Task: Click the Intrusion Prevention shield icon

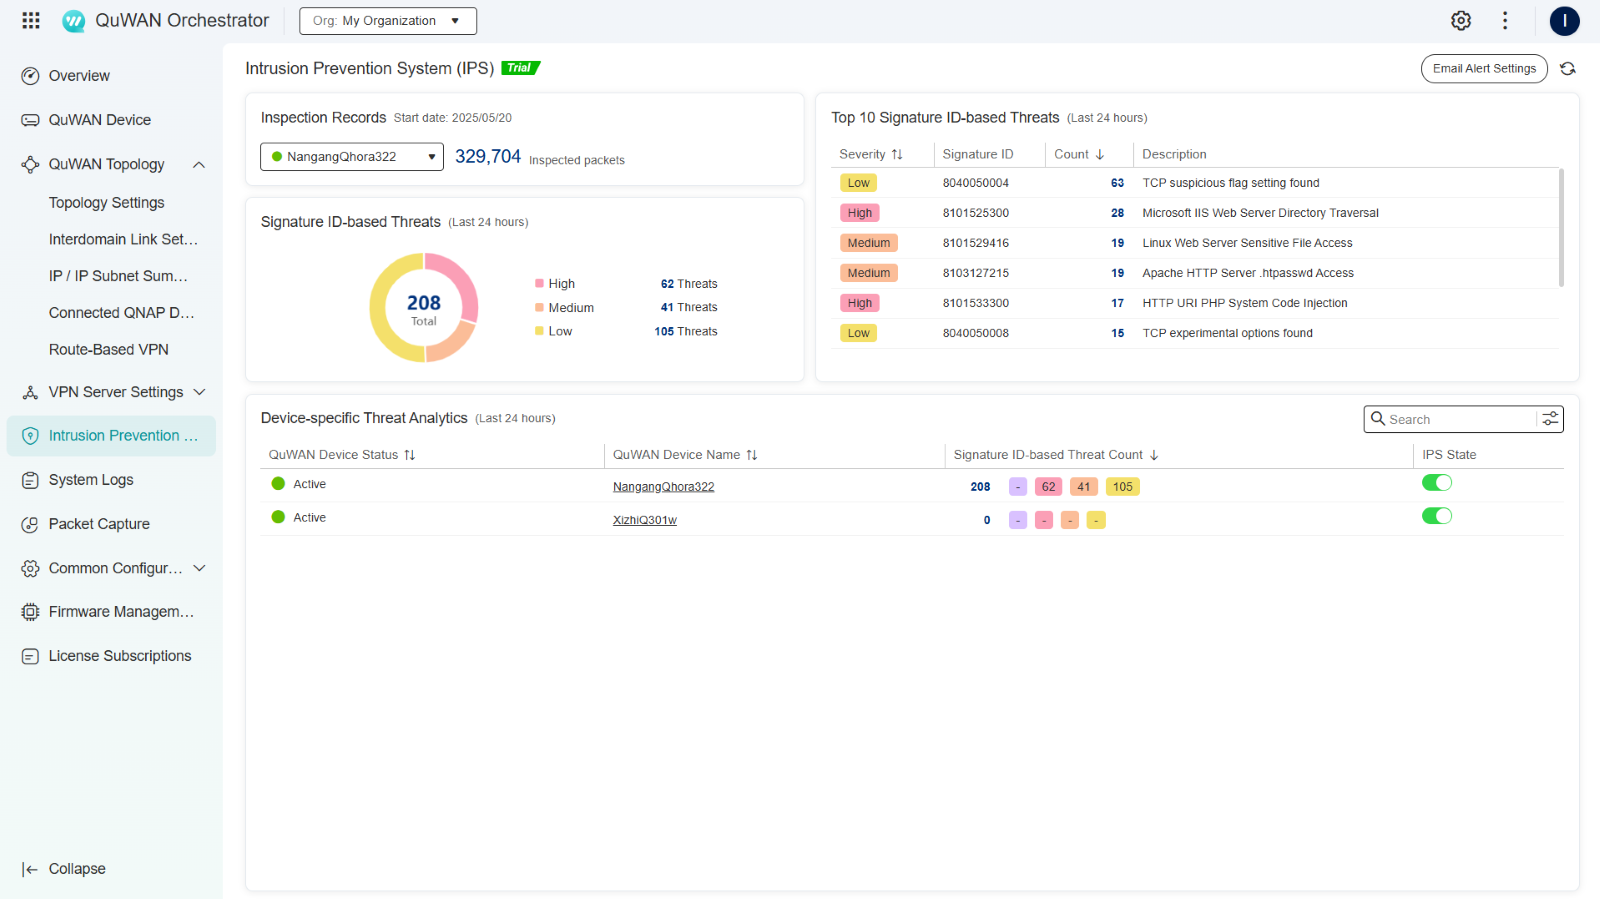Action: click(31, 436)
